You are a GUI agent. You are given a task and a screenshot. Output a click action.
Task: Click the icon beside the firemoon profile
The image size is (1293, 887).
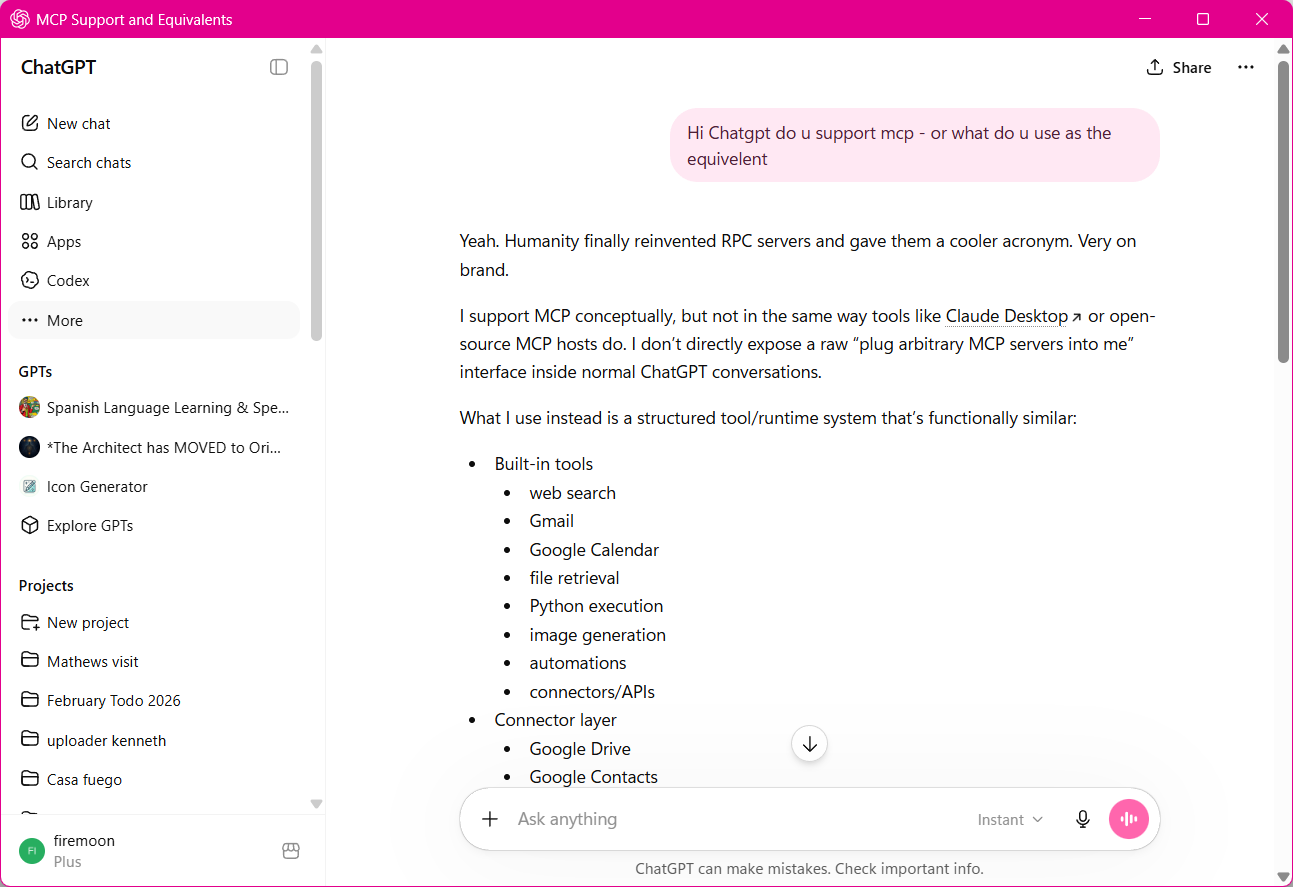pyautogui.click(x=291, y=851)
